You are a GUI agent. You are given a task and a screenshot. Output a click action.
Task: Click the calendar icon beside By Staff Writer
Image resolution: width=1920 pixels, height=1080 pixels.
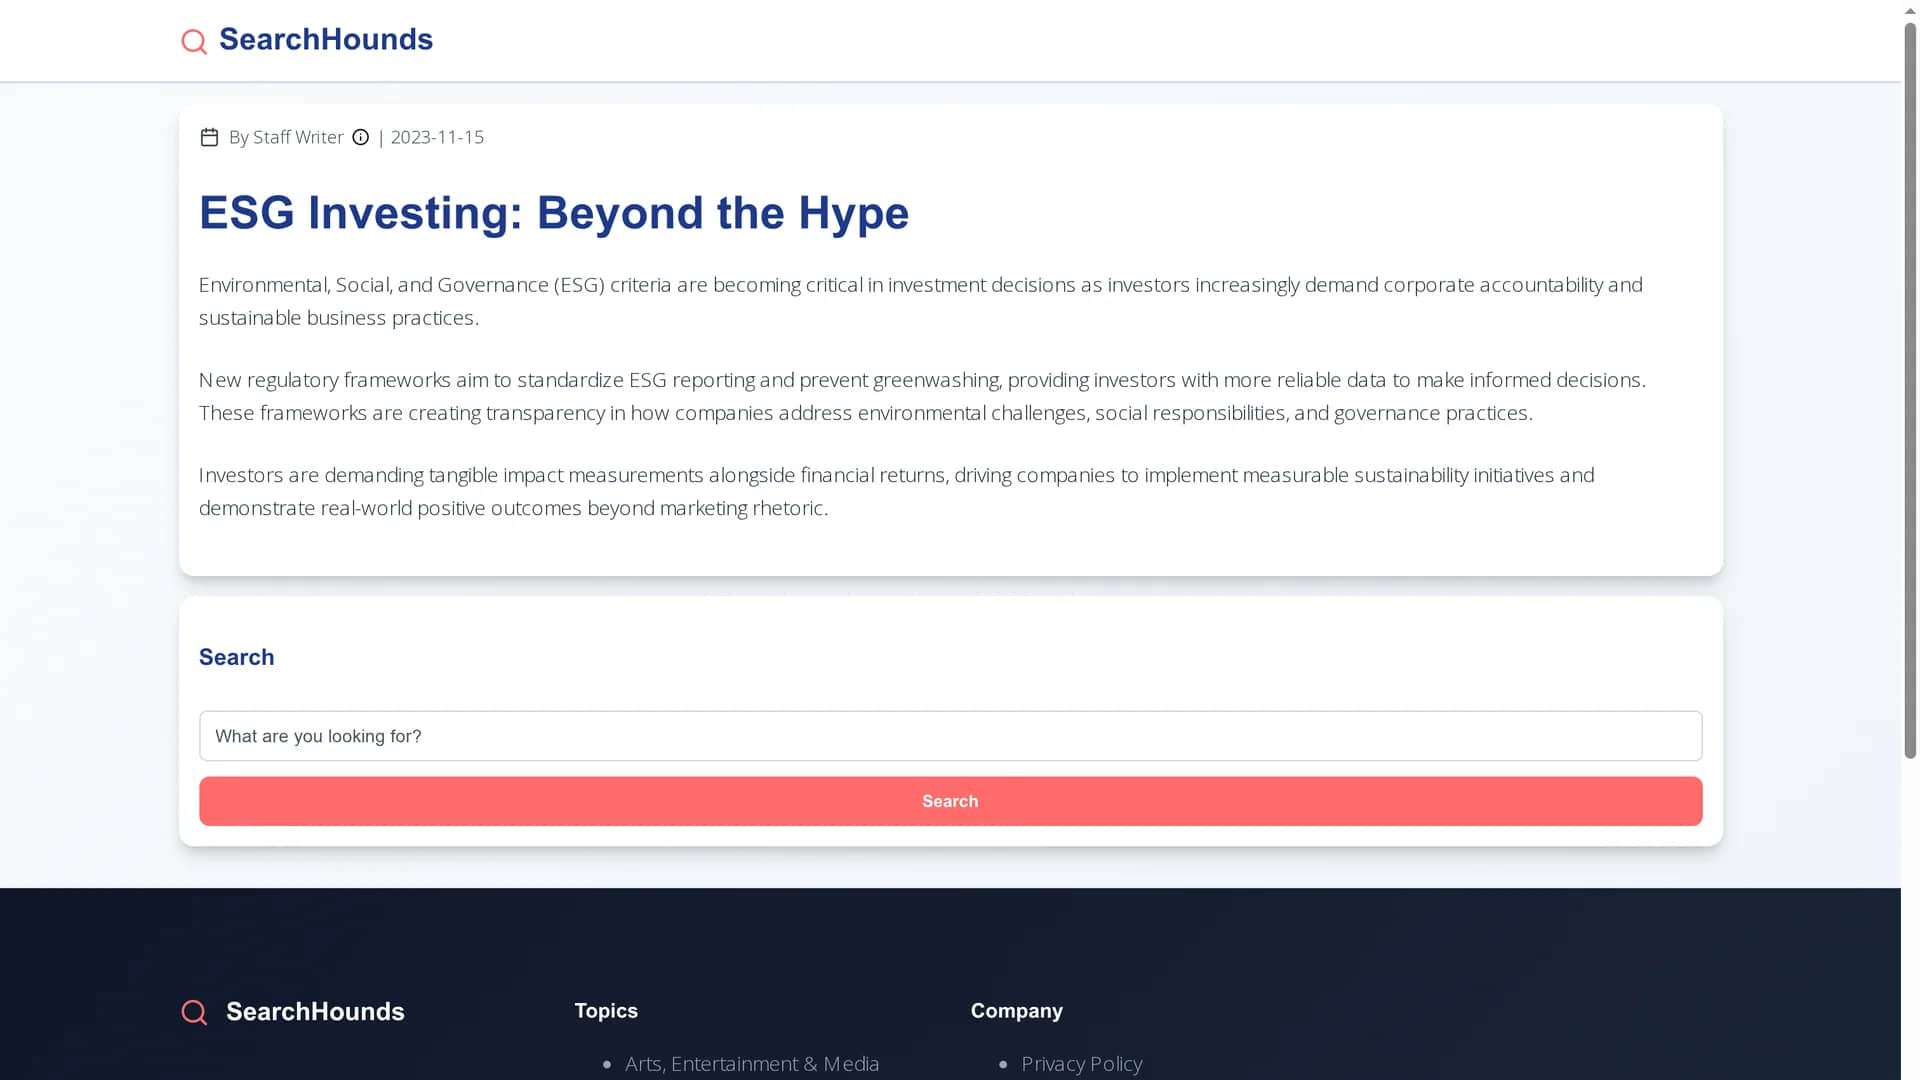(209, 137)
